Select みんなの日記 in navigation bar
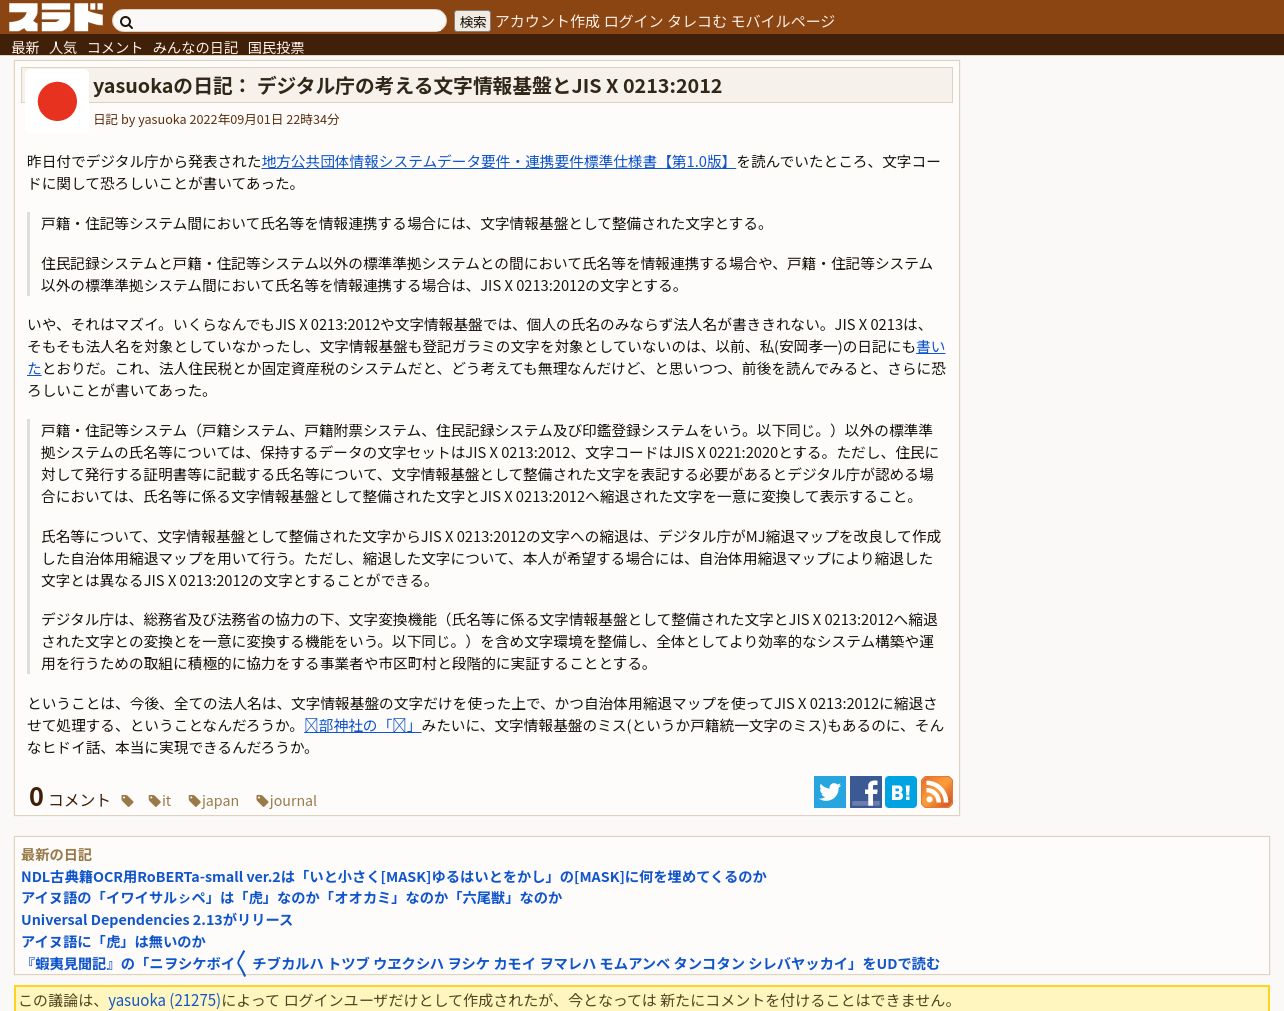The image size is (1284, 1011). tap(195, 47)
